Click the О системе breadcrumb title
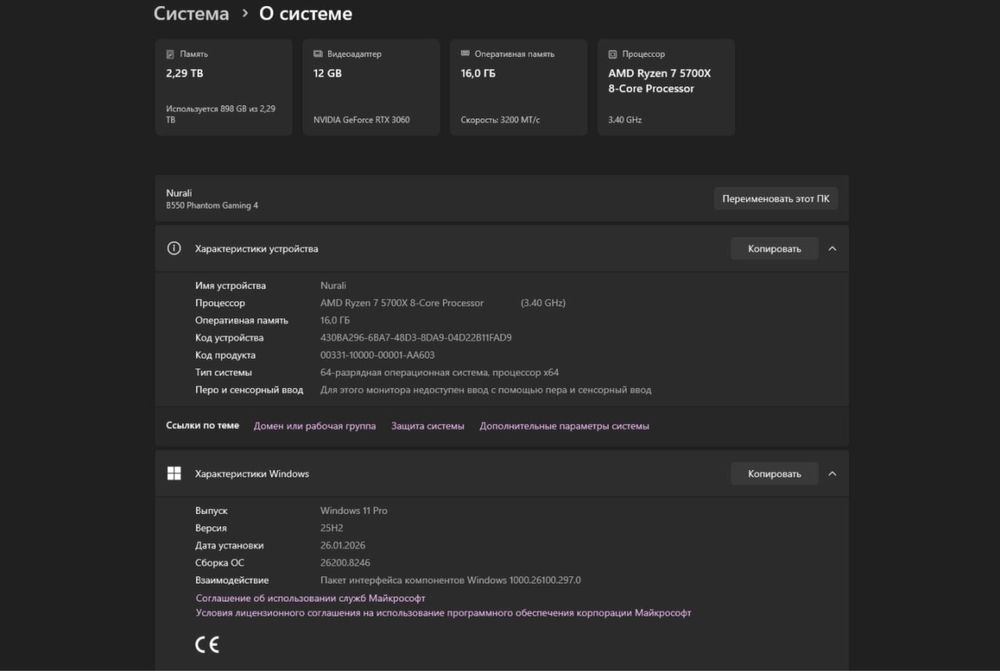Image resolution: width=1000 pixels, height=671 pixels. tap(305, 13)
